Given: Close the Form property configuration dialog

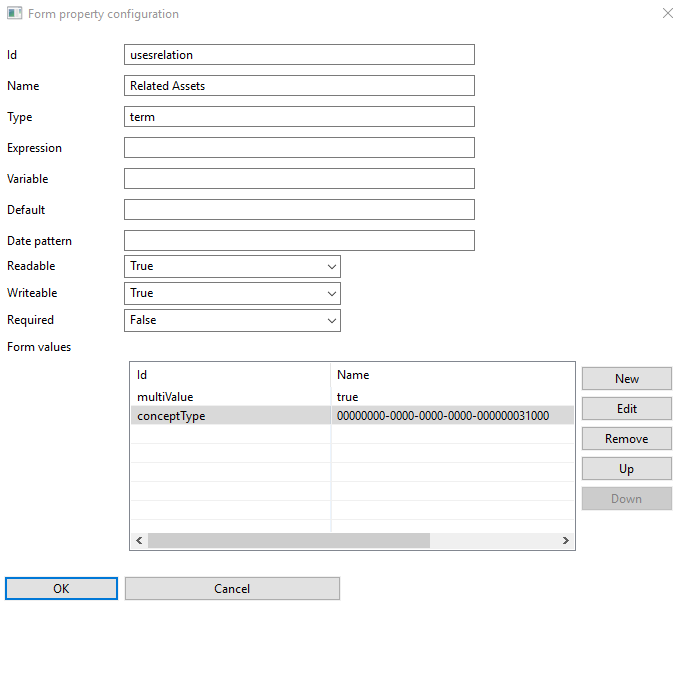Looking at the screenshot, I should pos(668,14).
